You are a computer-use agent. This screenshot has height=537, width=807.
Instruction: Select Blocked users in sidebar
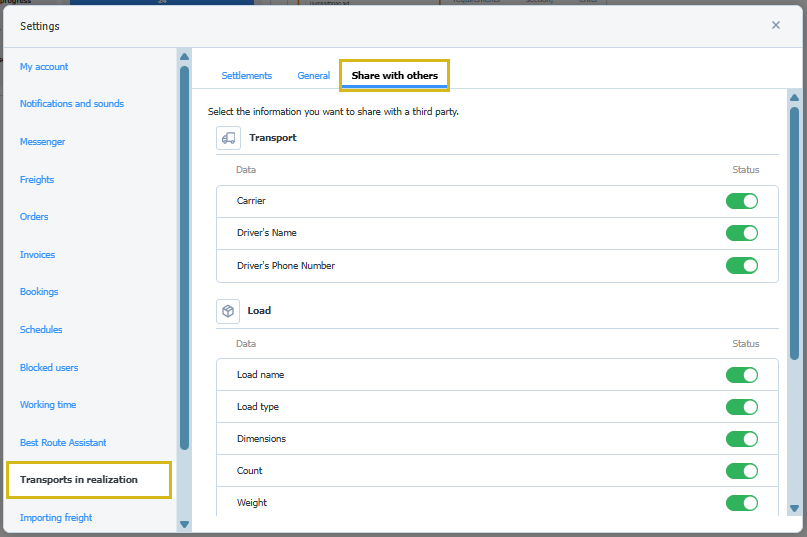click(49, 368)
